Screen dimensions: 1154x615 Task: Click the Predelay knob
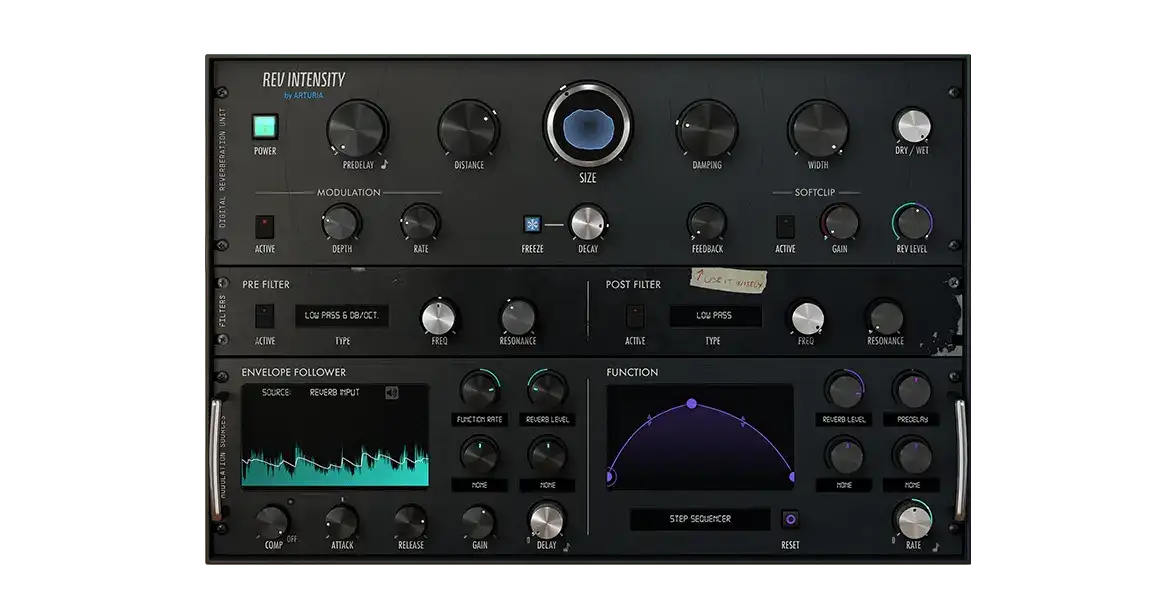pyautogui.click(x=357, y=129)
